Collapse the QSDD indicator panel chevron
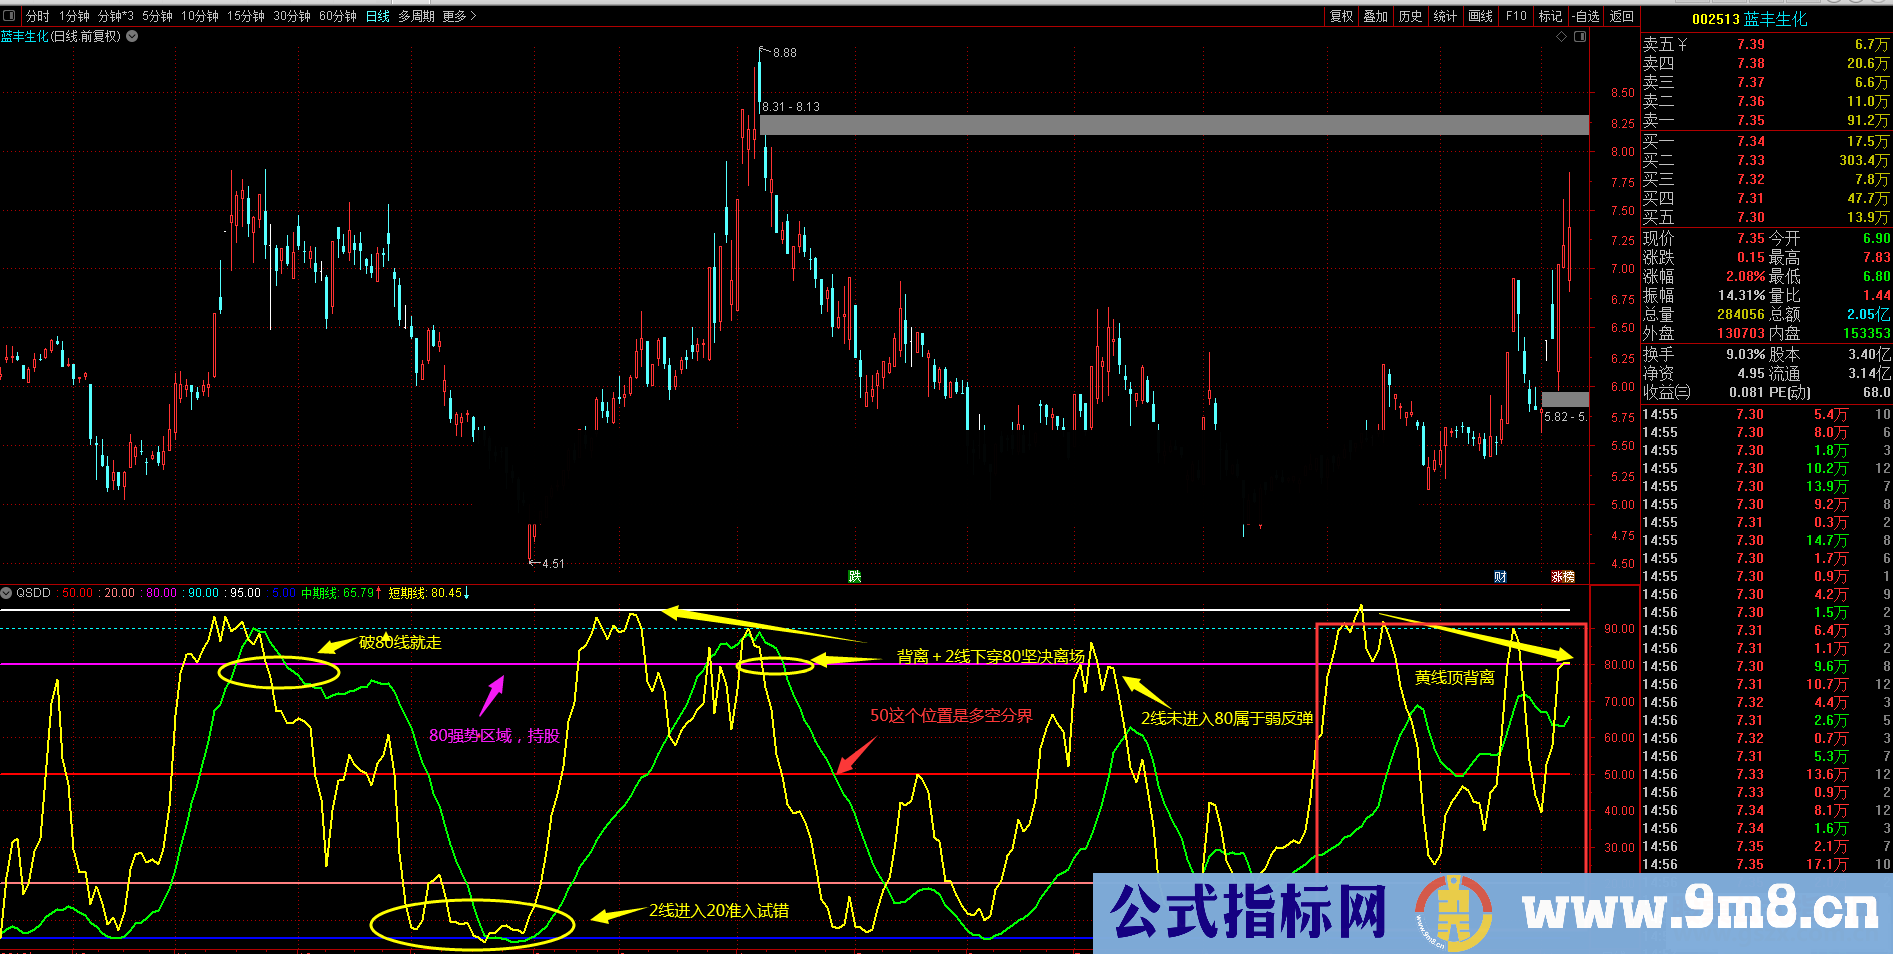This screenshot has width=1893, height=954. [8, 593]
